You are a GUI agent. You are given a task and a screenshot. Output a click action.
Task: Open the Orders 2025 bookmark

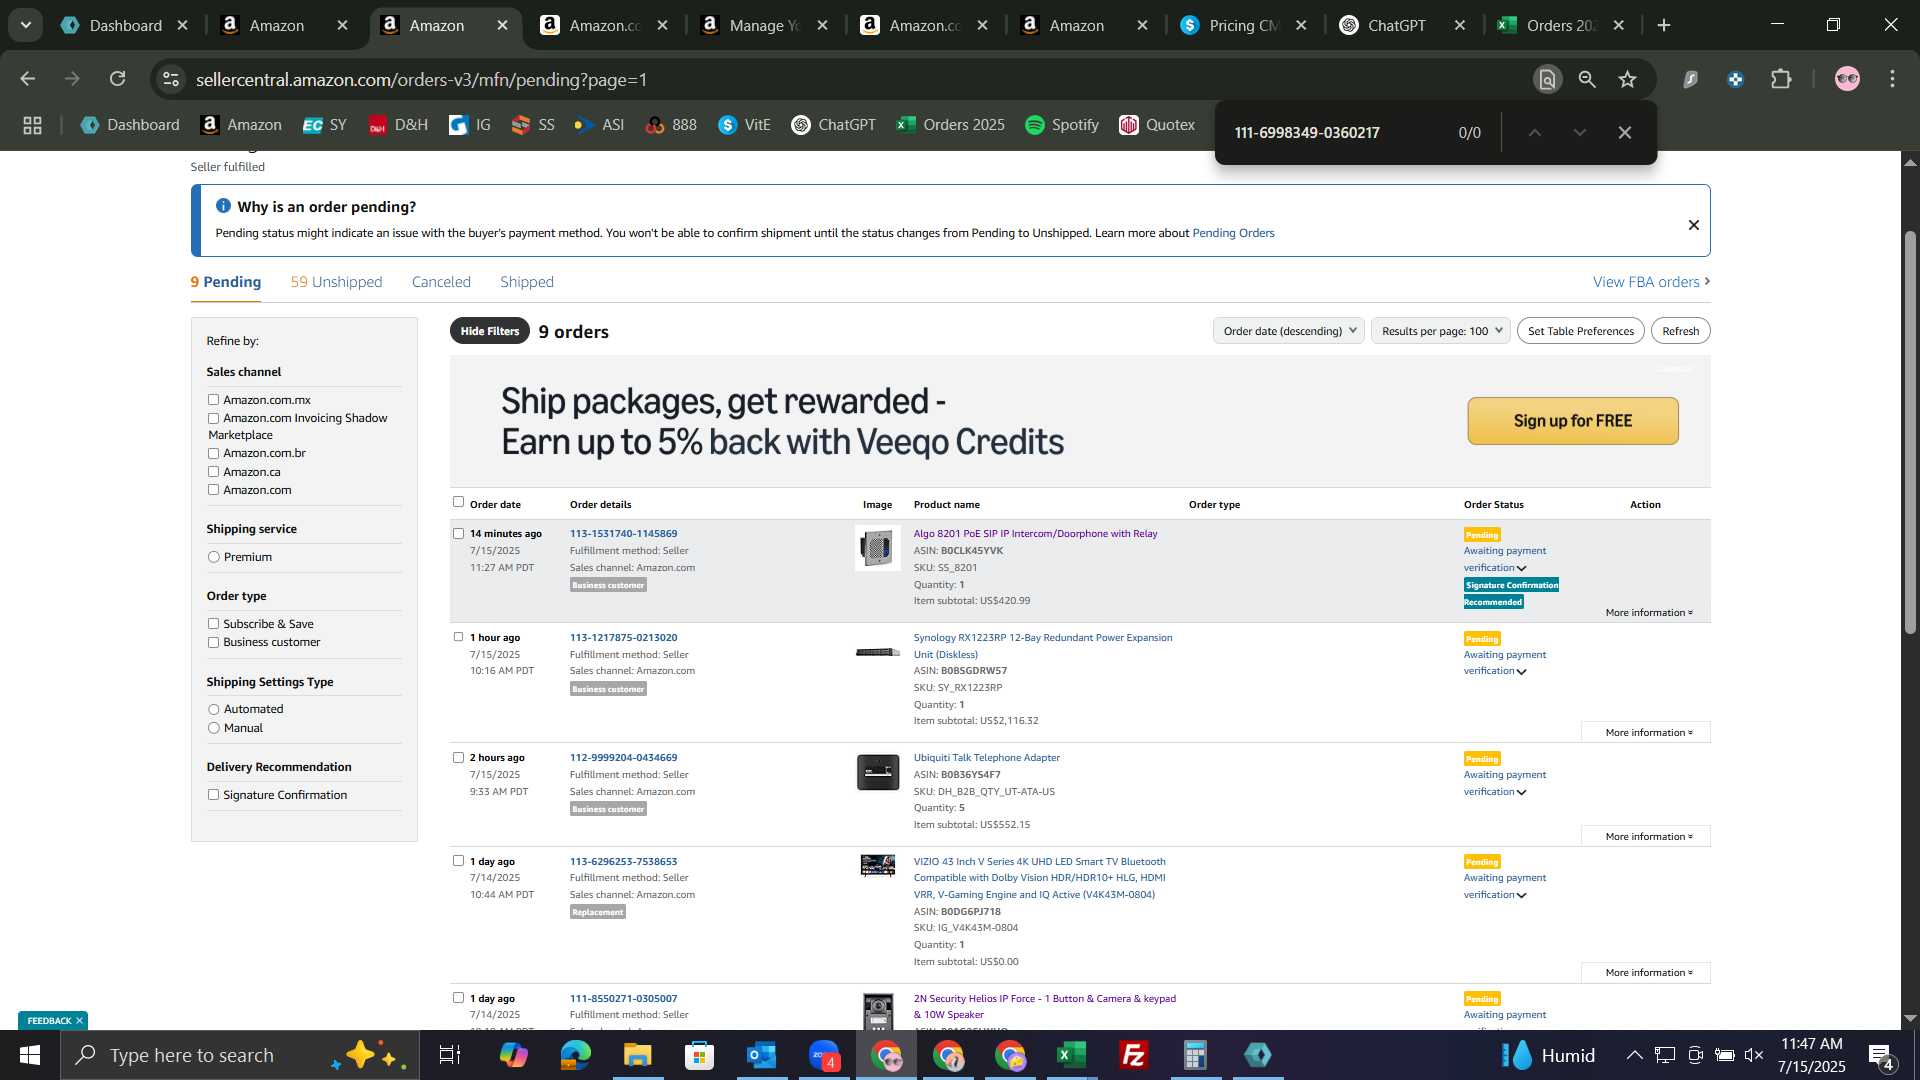coord(950,125)
